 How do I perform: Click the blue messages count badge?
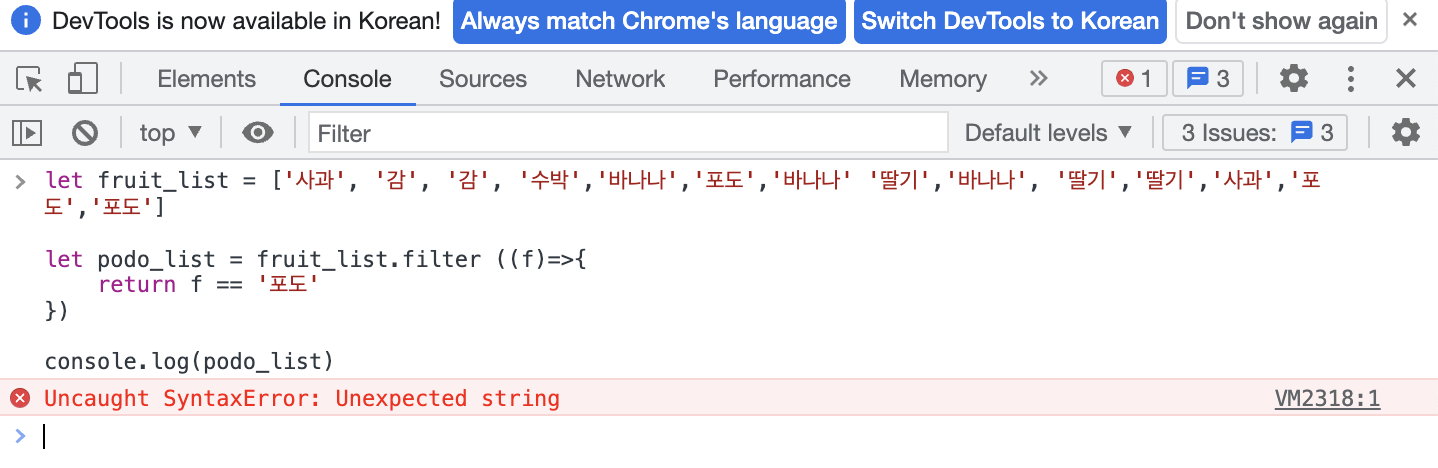pyautogui.click(x=1207, y=79)
